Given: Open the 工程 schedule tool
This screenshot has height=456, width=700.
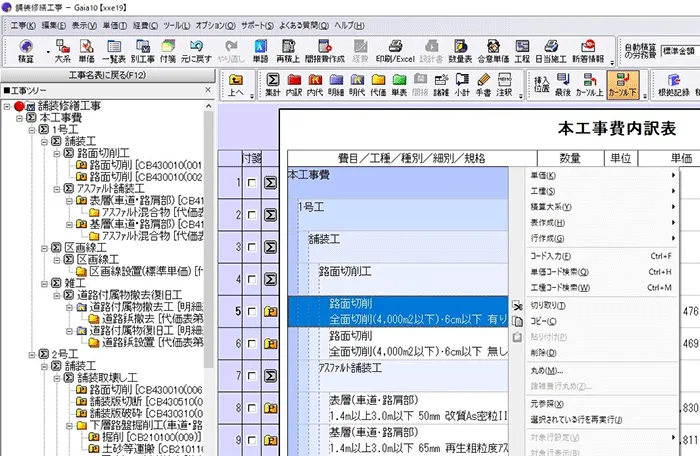Looking at the screenshot, I should tap(522, 50).
